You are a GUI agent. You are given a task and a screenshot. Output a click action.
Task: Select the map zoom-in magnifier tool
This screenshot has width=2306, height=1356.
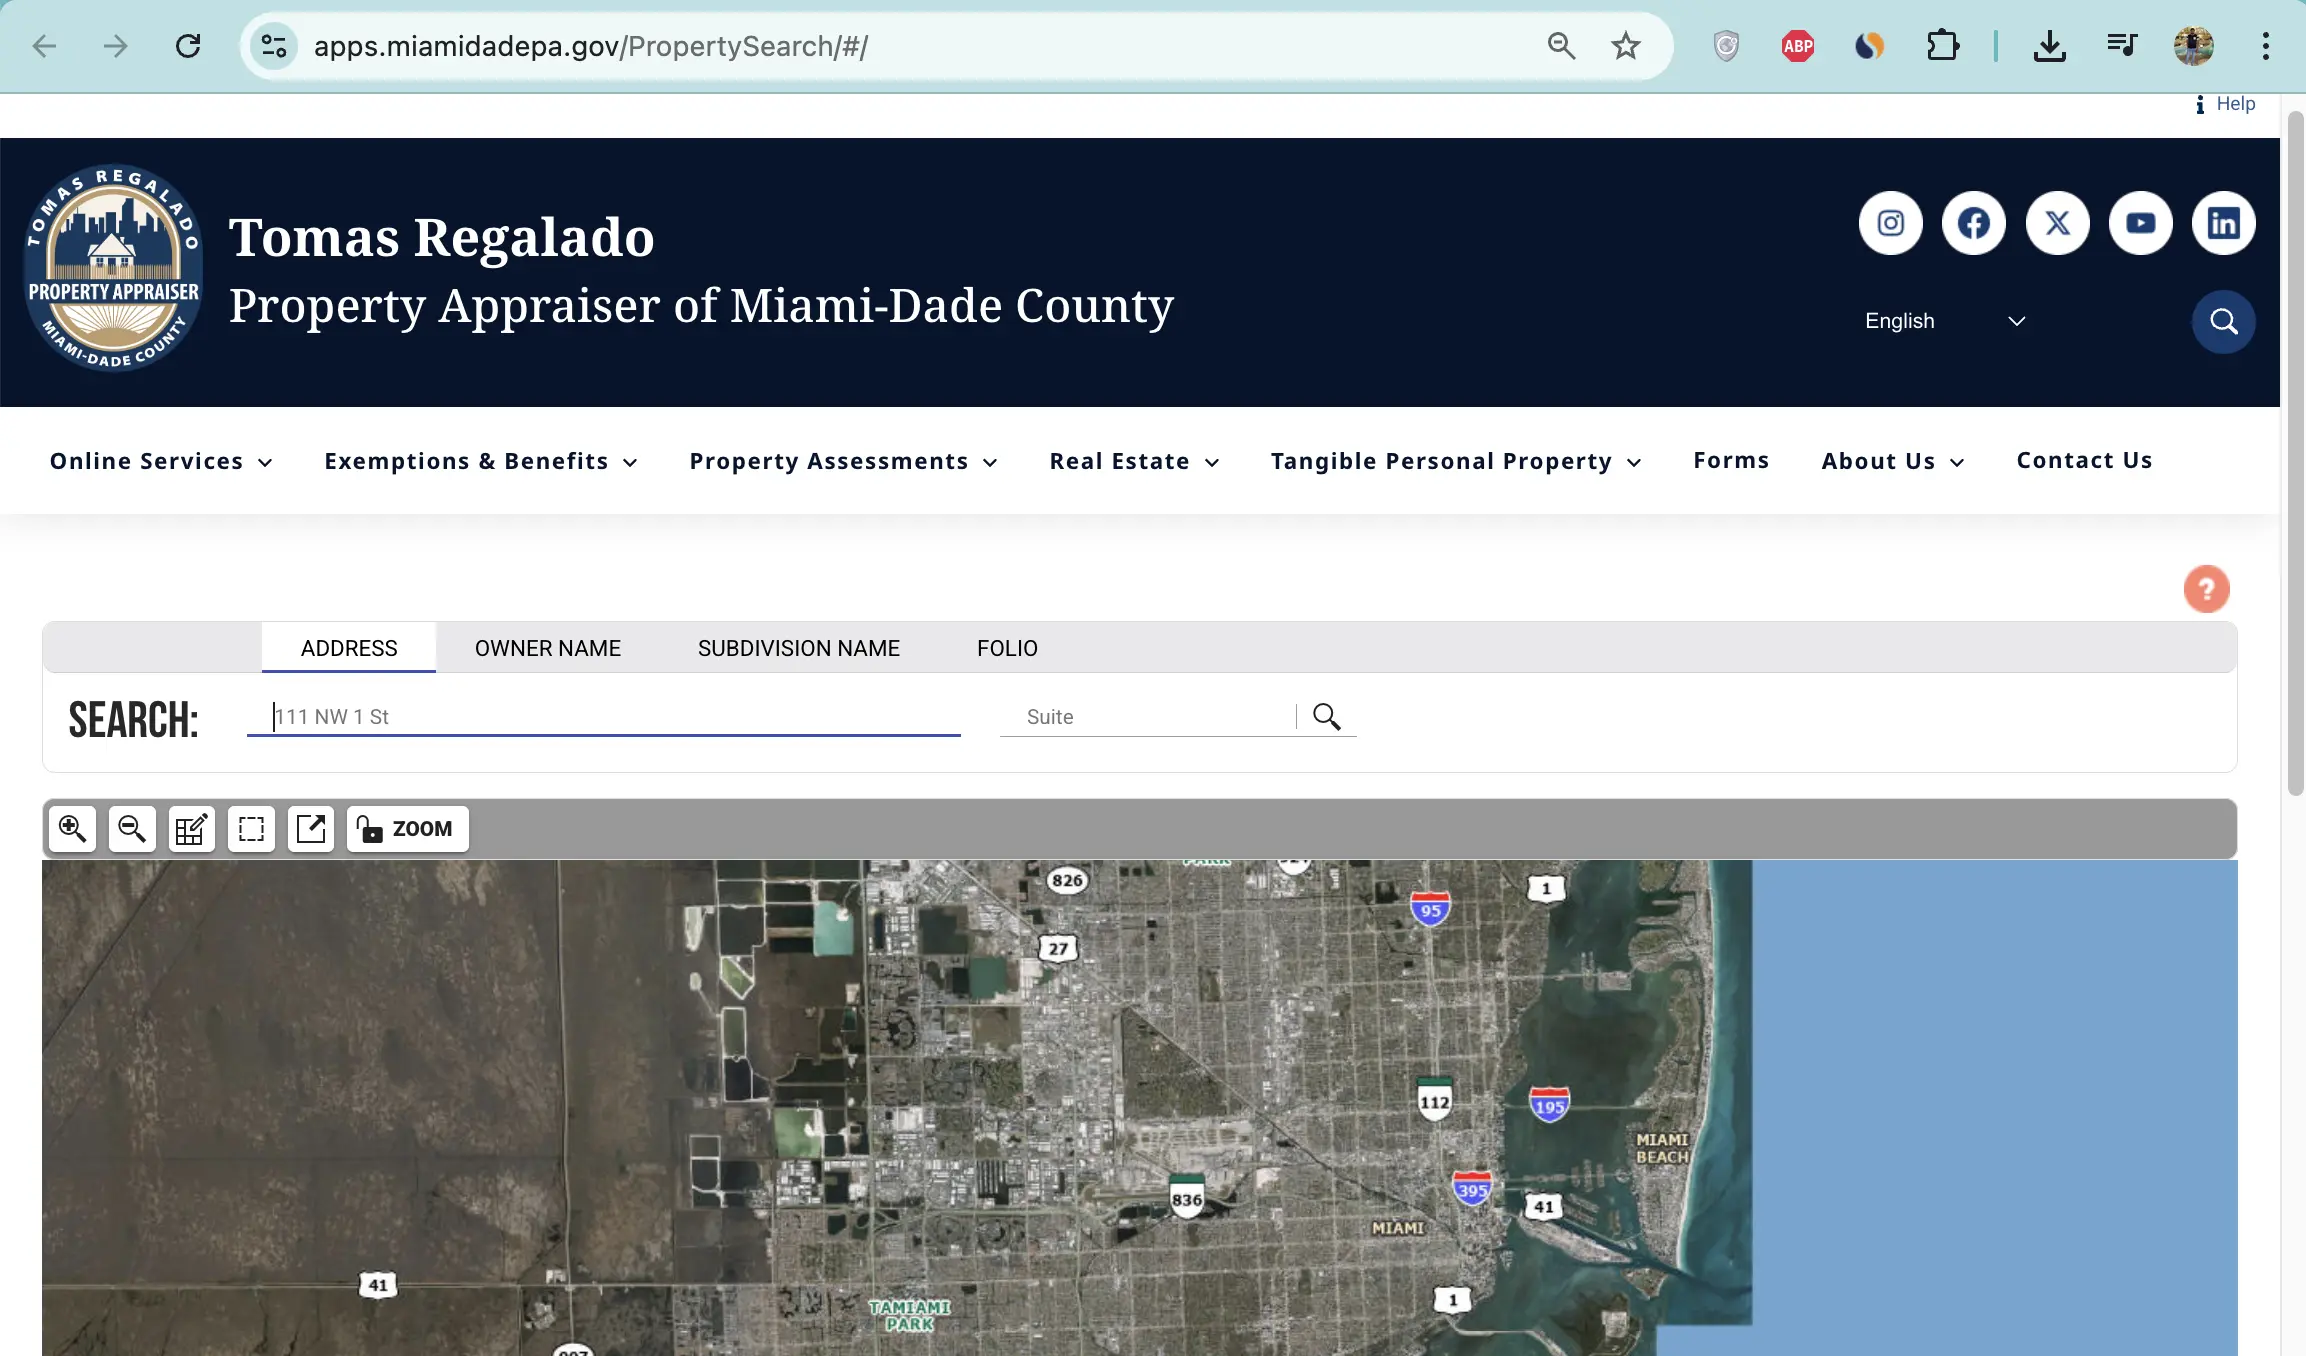pos(71,828)
